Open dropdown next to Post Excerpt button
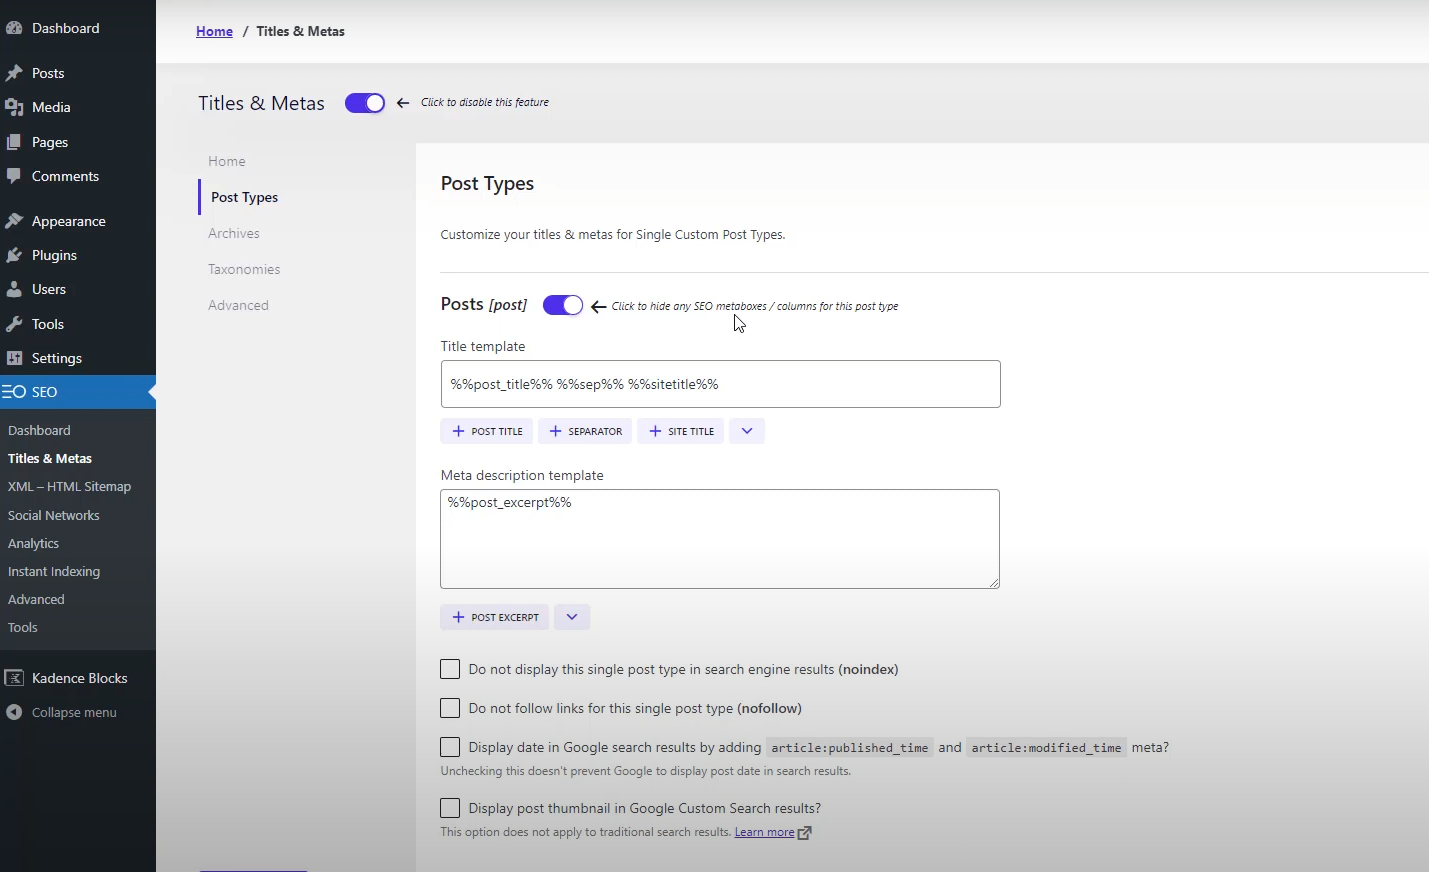Screen dimensions: 1429x872 pos(572,617)
